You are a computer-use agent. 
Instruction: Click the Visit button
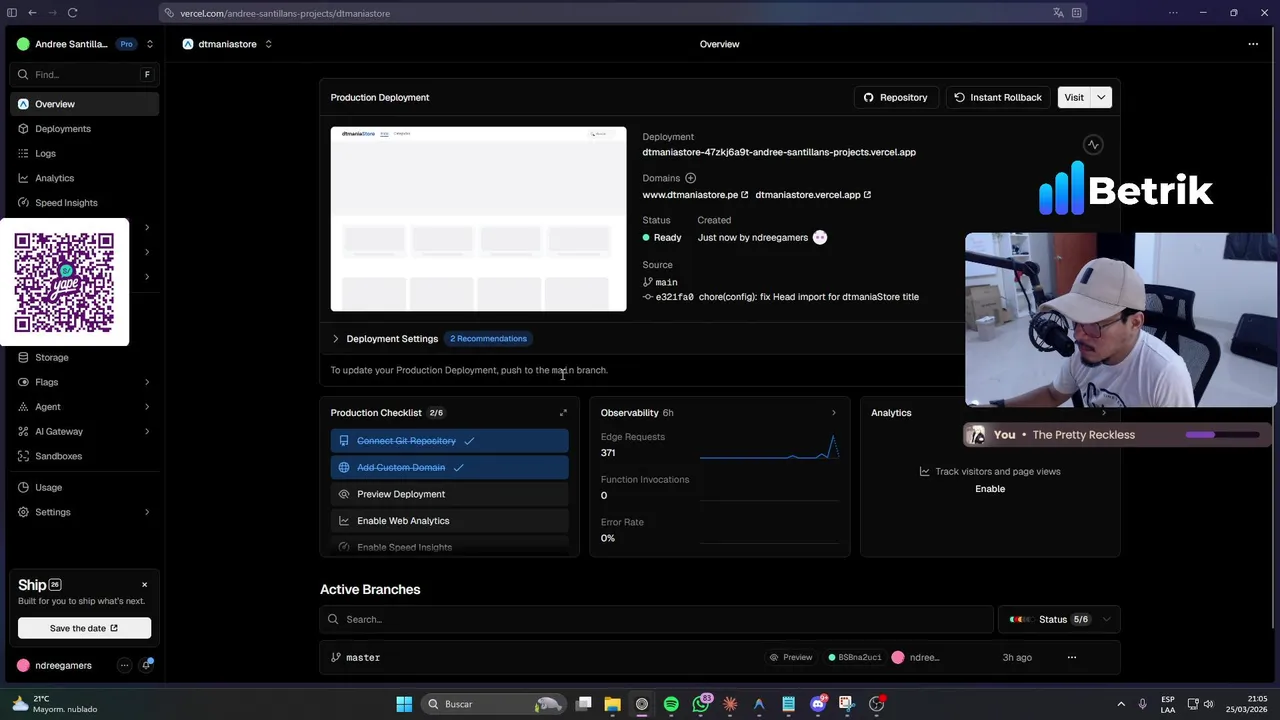[1074, 97]
